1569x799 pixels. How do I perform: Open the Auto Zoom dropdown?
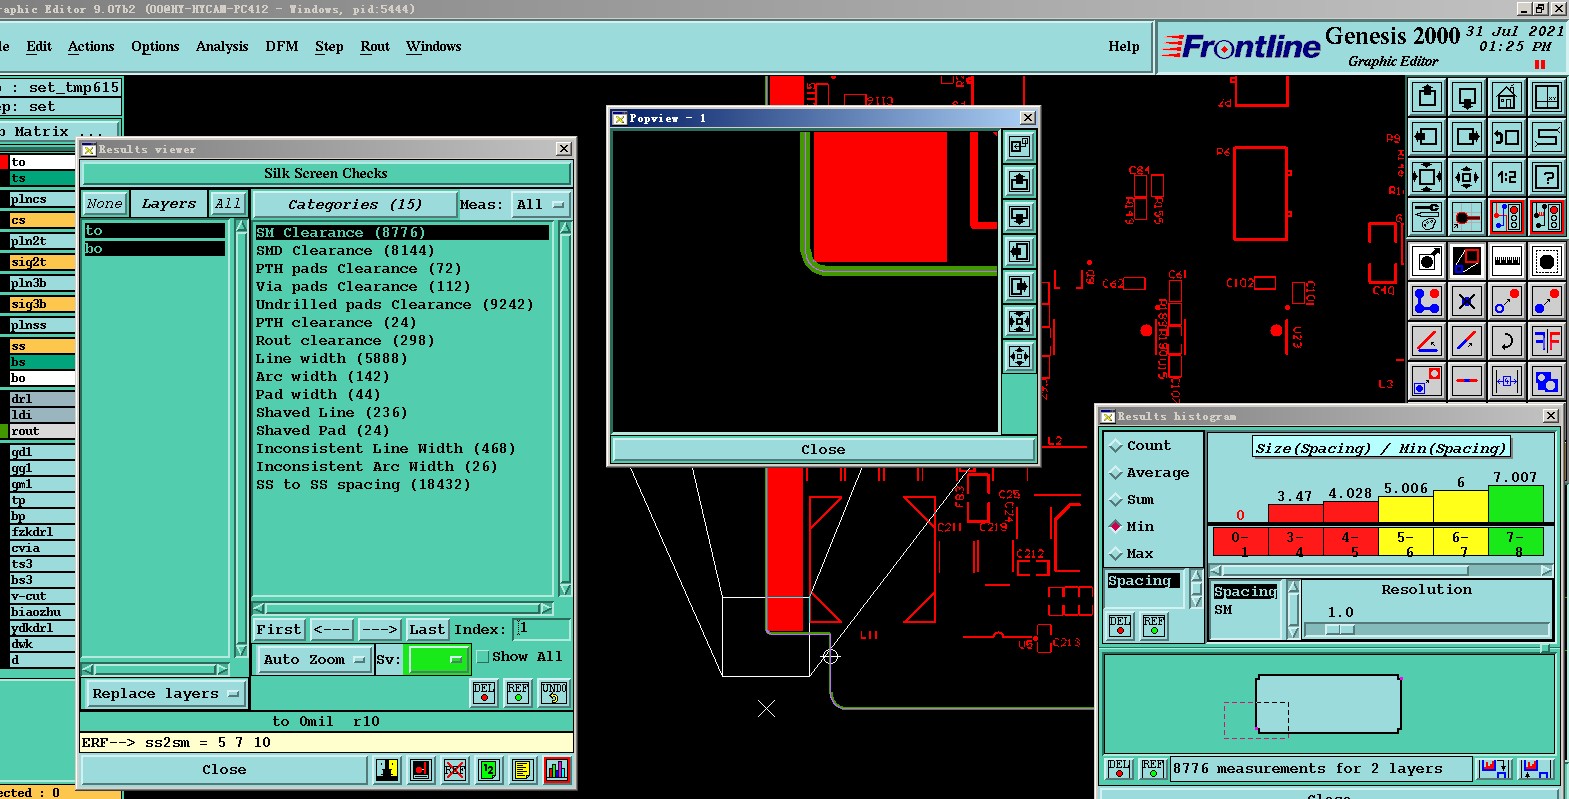(x=313, y=660)
